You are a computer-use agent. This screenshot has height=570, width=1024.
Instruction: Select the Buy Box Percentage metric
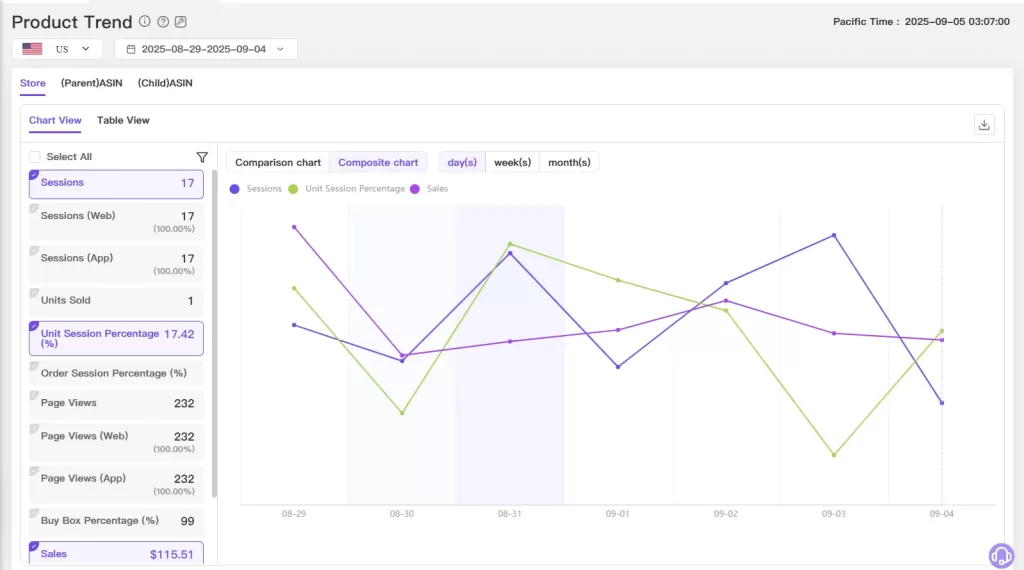116,522
